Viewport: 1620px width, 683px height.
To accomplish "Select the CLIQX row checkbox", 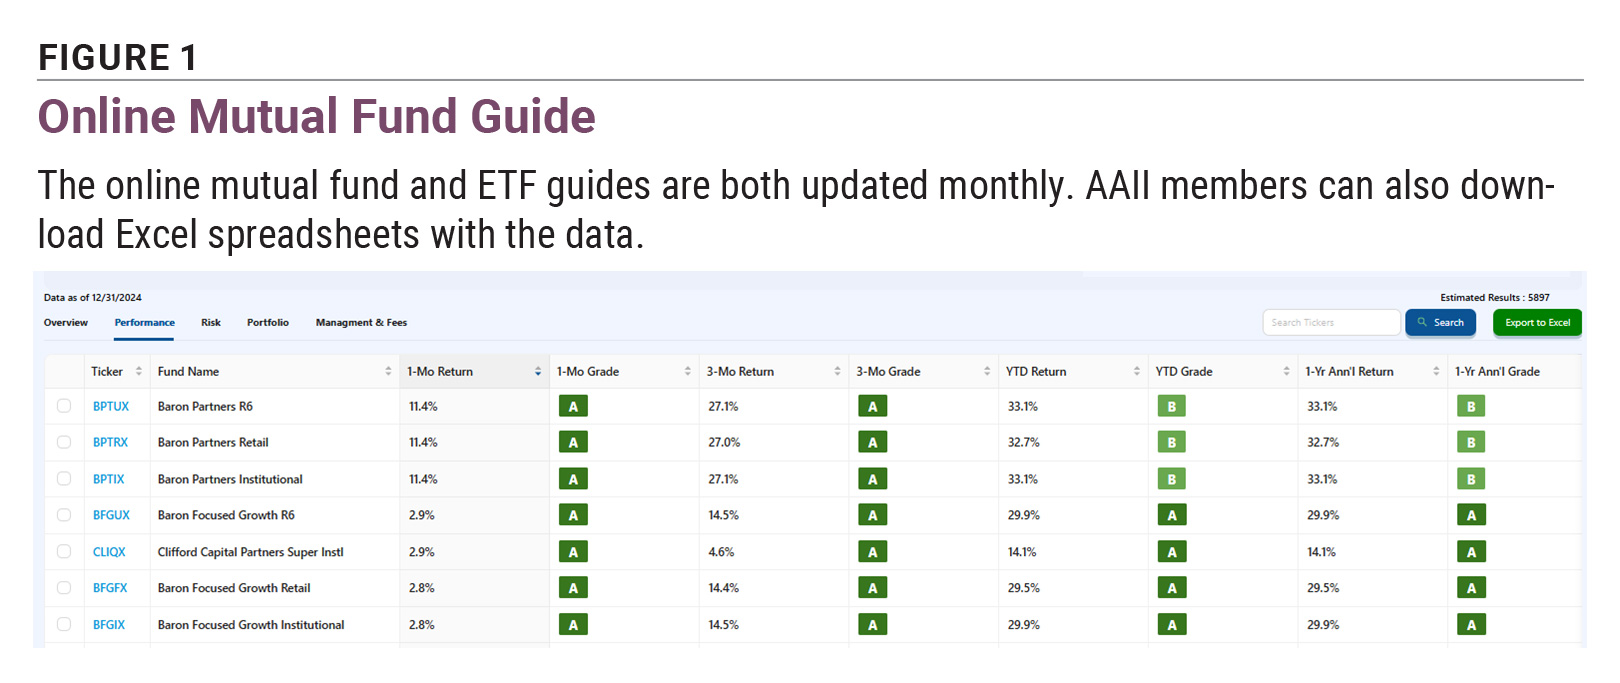I will click(64, 552).
